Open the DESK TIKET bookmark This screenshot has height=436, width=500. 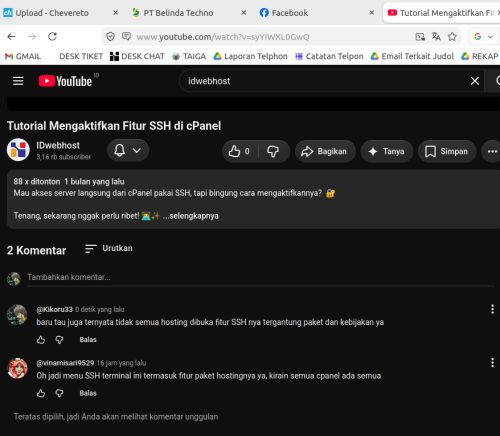pos(81,56)
